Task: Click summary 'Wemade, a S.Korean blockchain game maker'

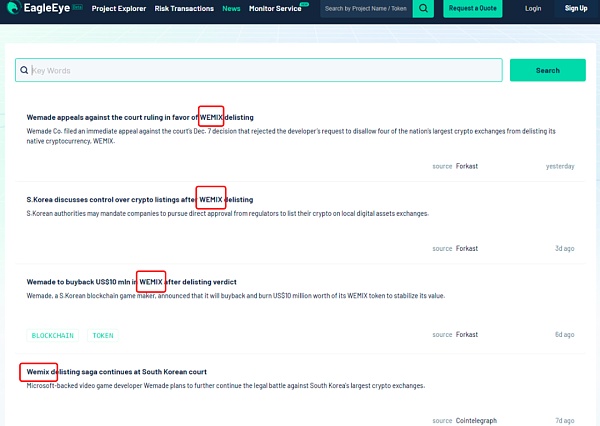Action: coord(235,295)
